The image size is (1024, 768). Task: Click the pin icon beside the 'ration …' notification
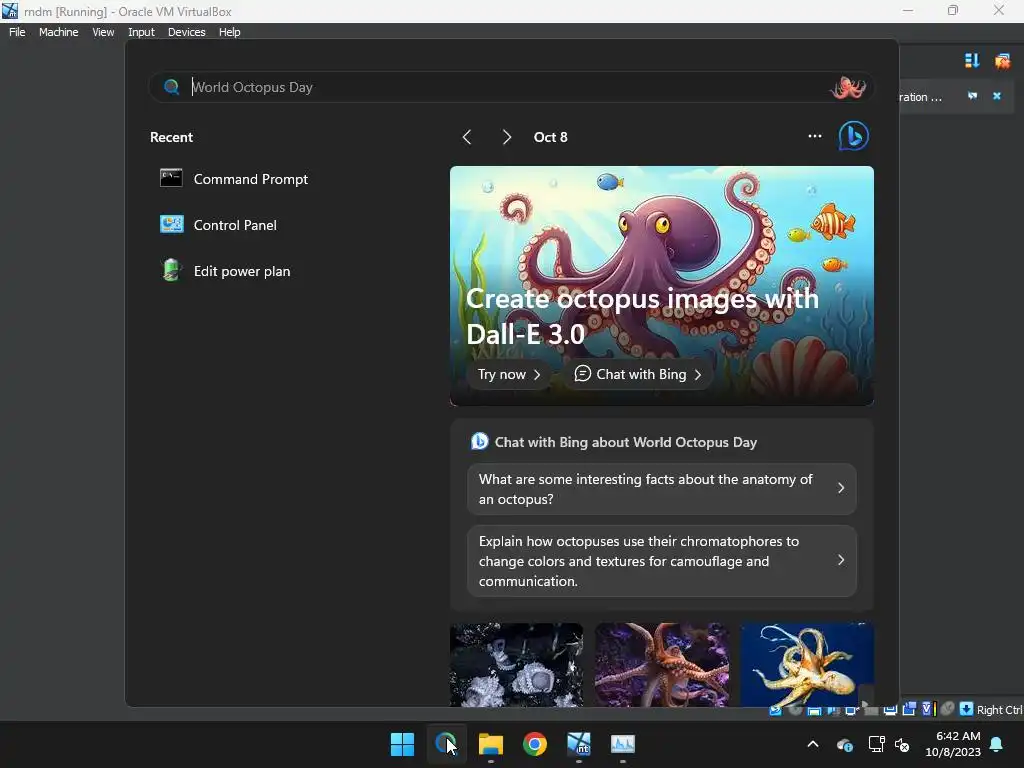[x=972, y=96]
